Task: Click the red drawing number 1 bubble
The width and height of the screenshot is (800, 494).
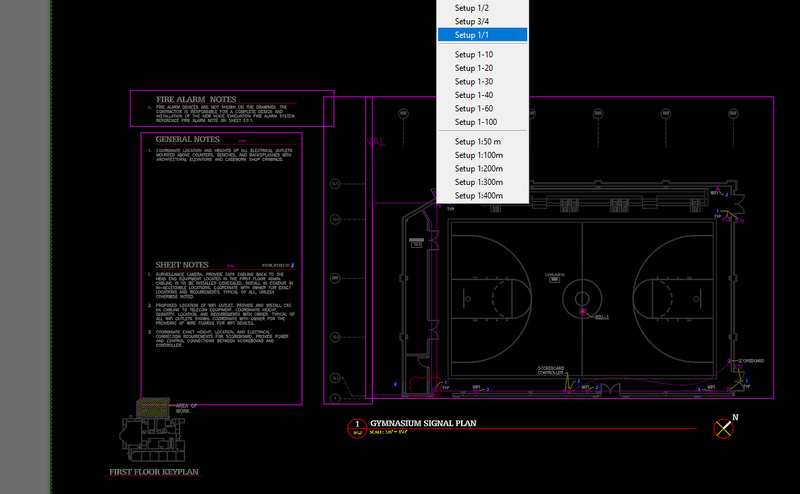Action: pyautogui.click(x=357, y=429)
